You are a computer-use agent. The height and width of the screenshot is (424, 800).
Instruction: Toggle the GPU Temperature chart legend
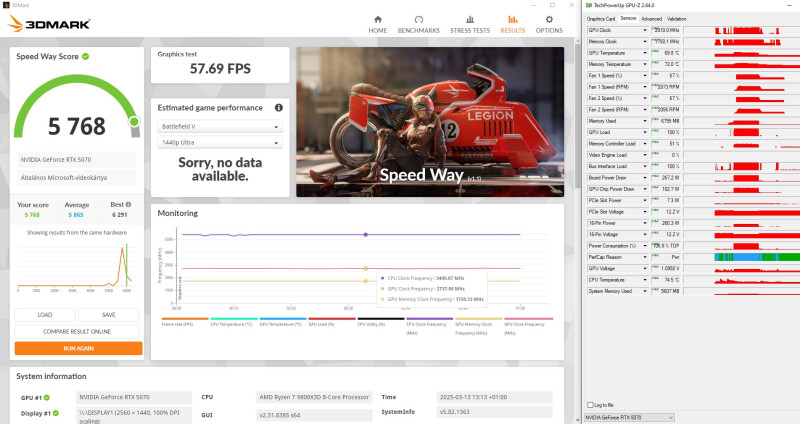pos(283,321)
